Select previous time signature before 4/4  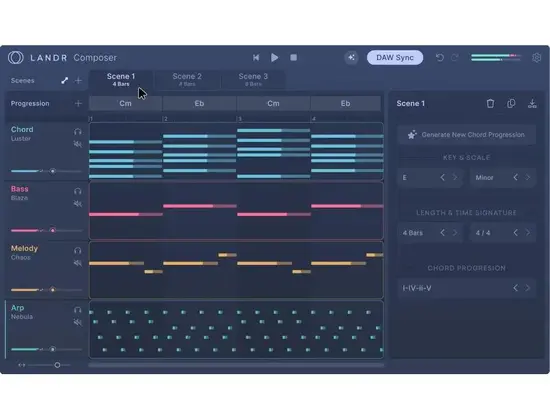(x=515, y=233)
